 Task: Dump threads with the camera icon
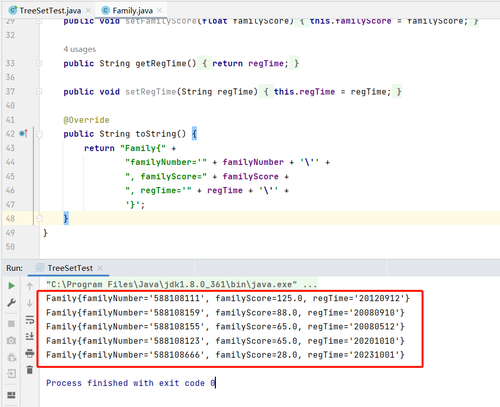[11, 340]
